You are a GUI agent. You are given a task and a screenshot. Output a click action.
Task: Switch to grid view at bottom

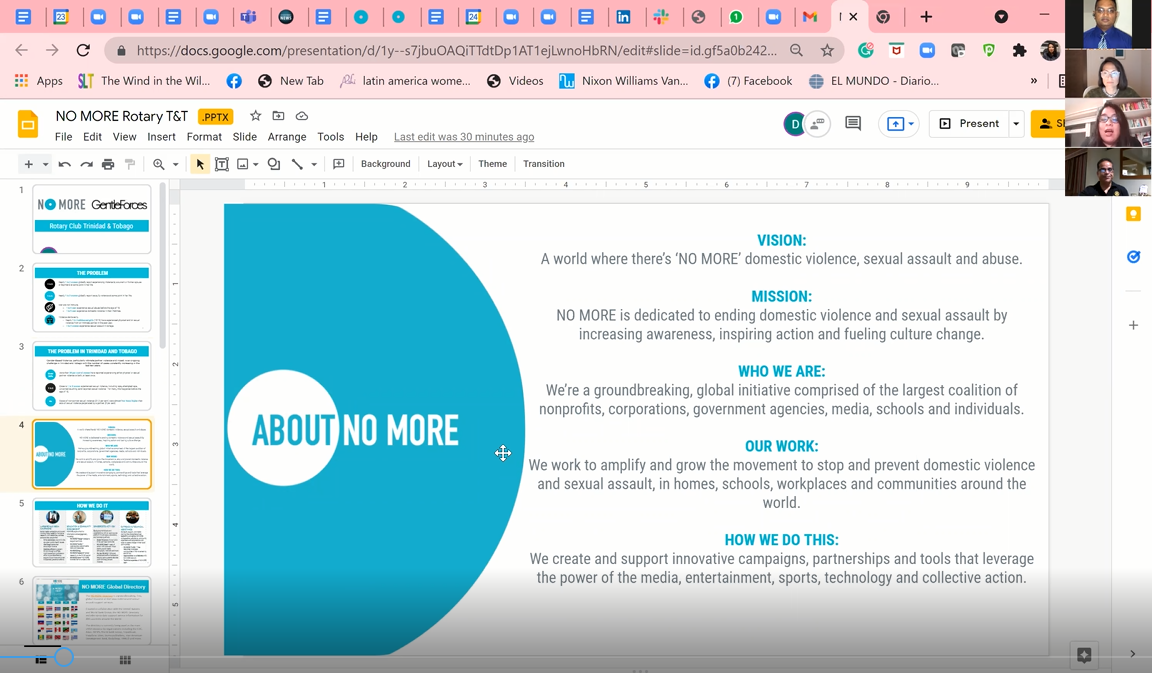pos(125,660)
